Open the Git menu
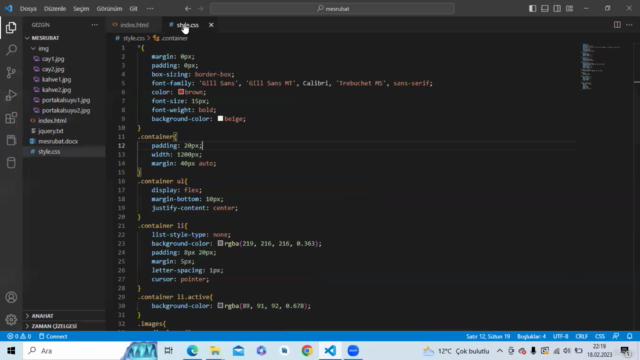640x360 pixels. (x=133, y=9)
